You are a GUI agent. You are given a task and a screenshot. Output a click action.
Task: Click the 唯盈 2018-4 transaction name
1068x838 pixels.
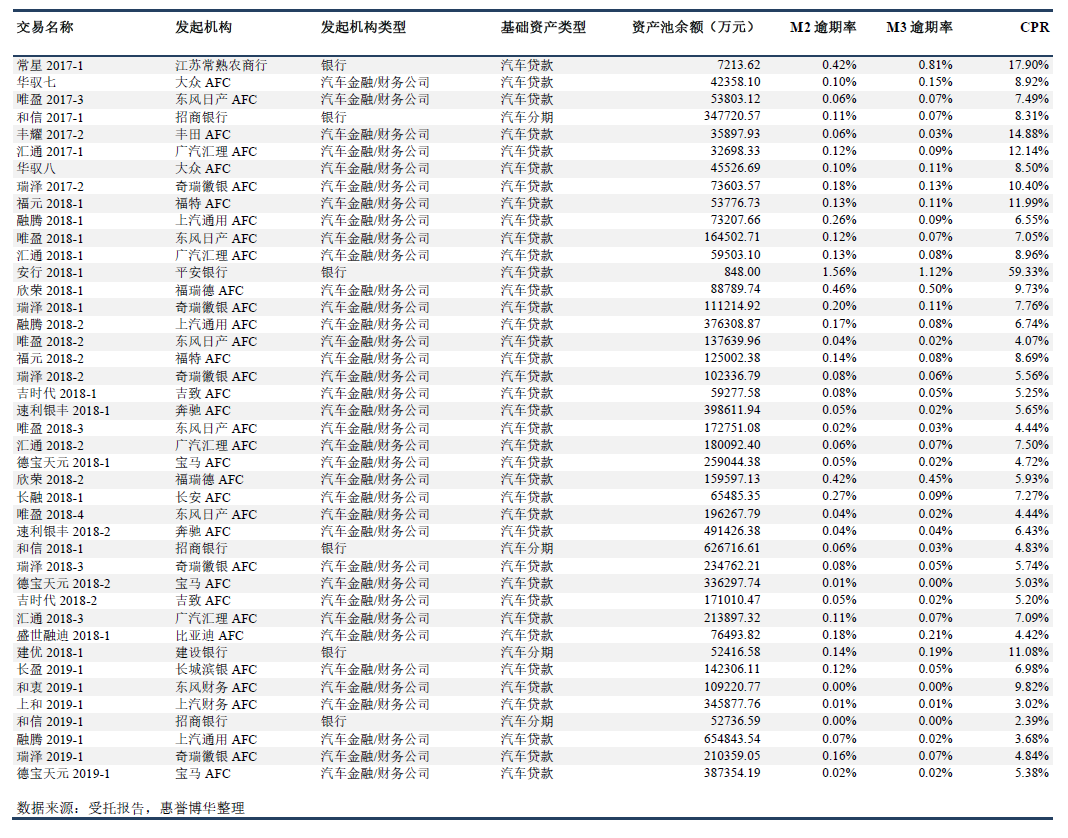click(50, 514)
